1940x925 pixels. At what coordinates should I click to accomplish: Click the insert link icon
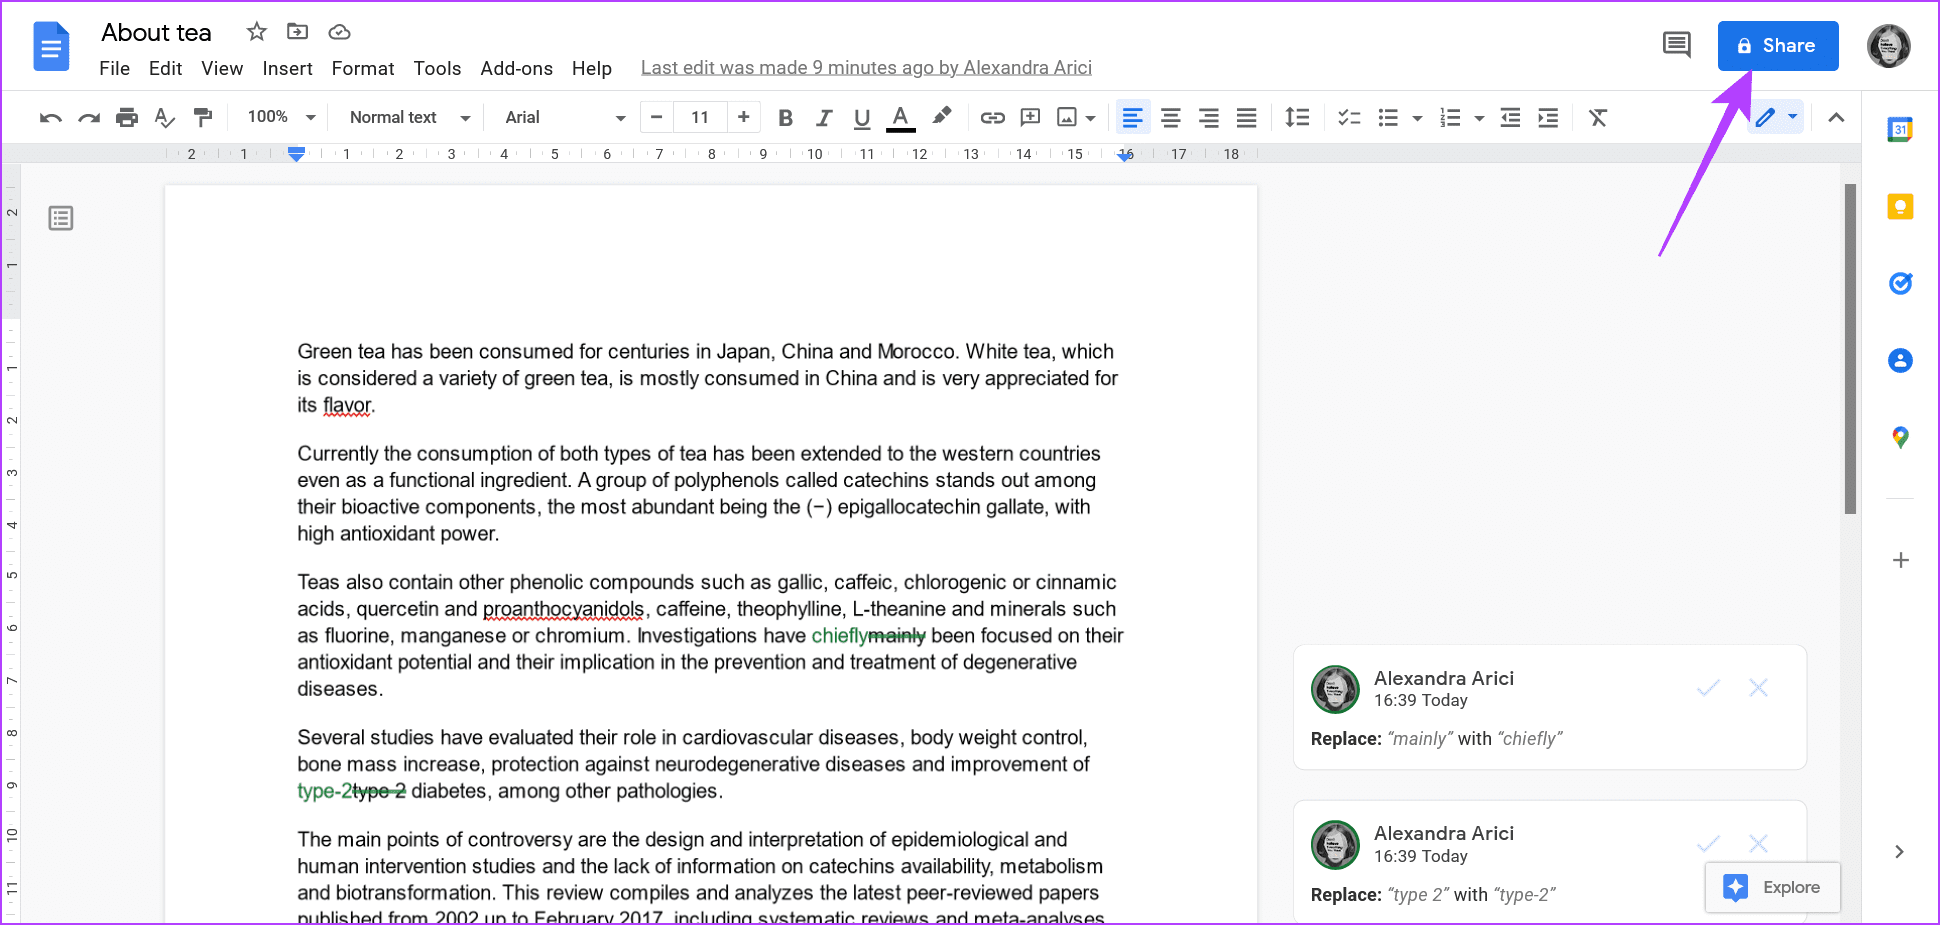pos(992,118)
